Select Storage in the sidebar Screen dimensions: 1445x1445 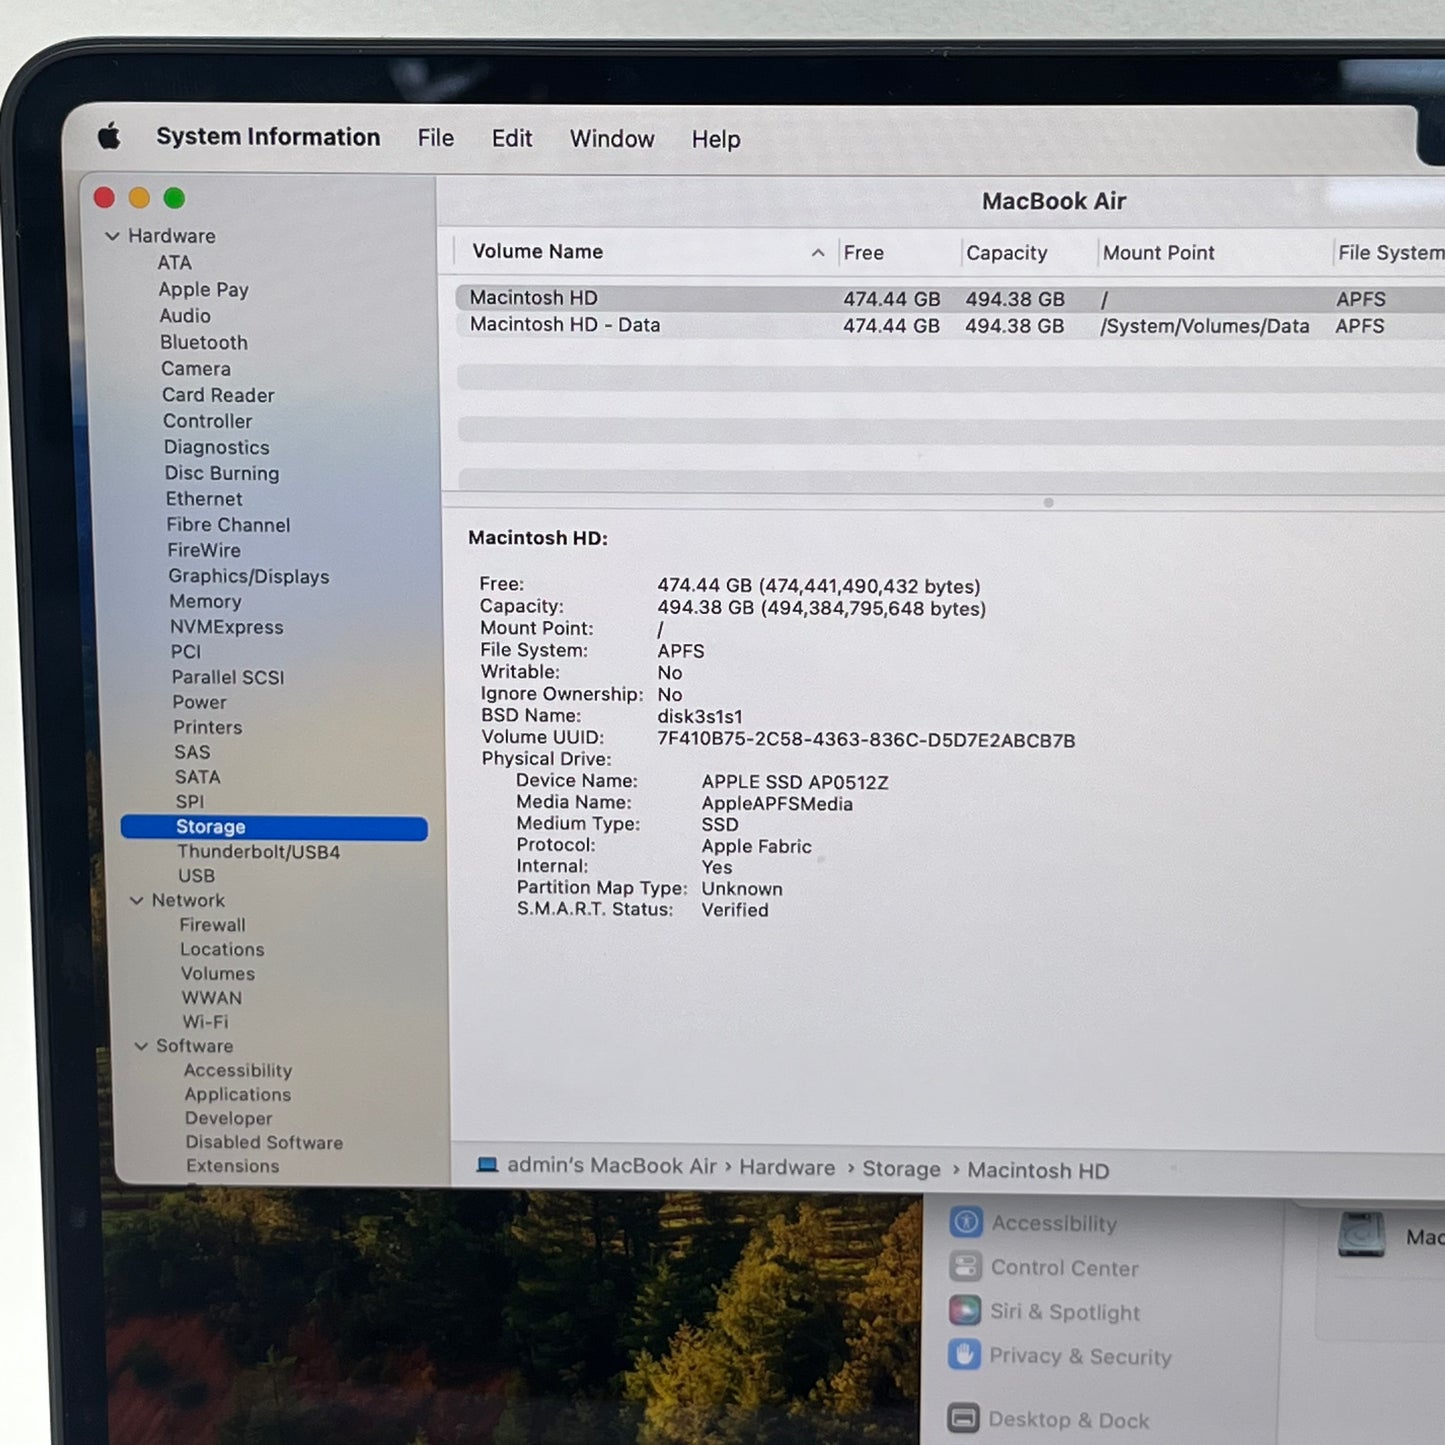pos(274,827)
